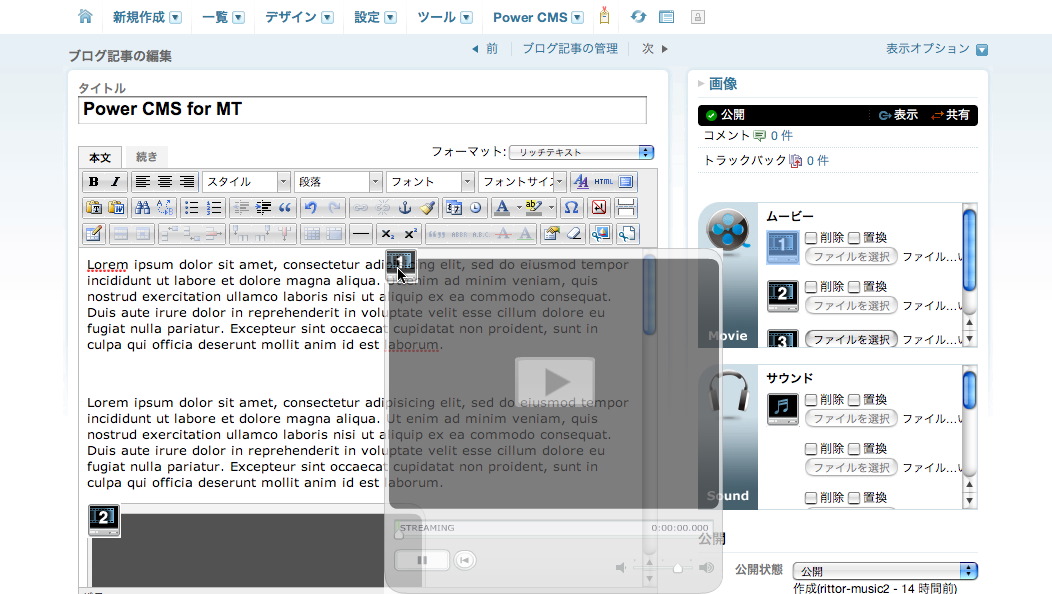Go to ブログ記事の管理 link
The image size is (1052, 594).
[x=570, y=48]
